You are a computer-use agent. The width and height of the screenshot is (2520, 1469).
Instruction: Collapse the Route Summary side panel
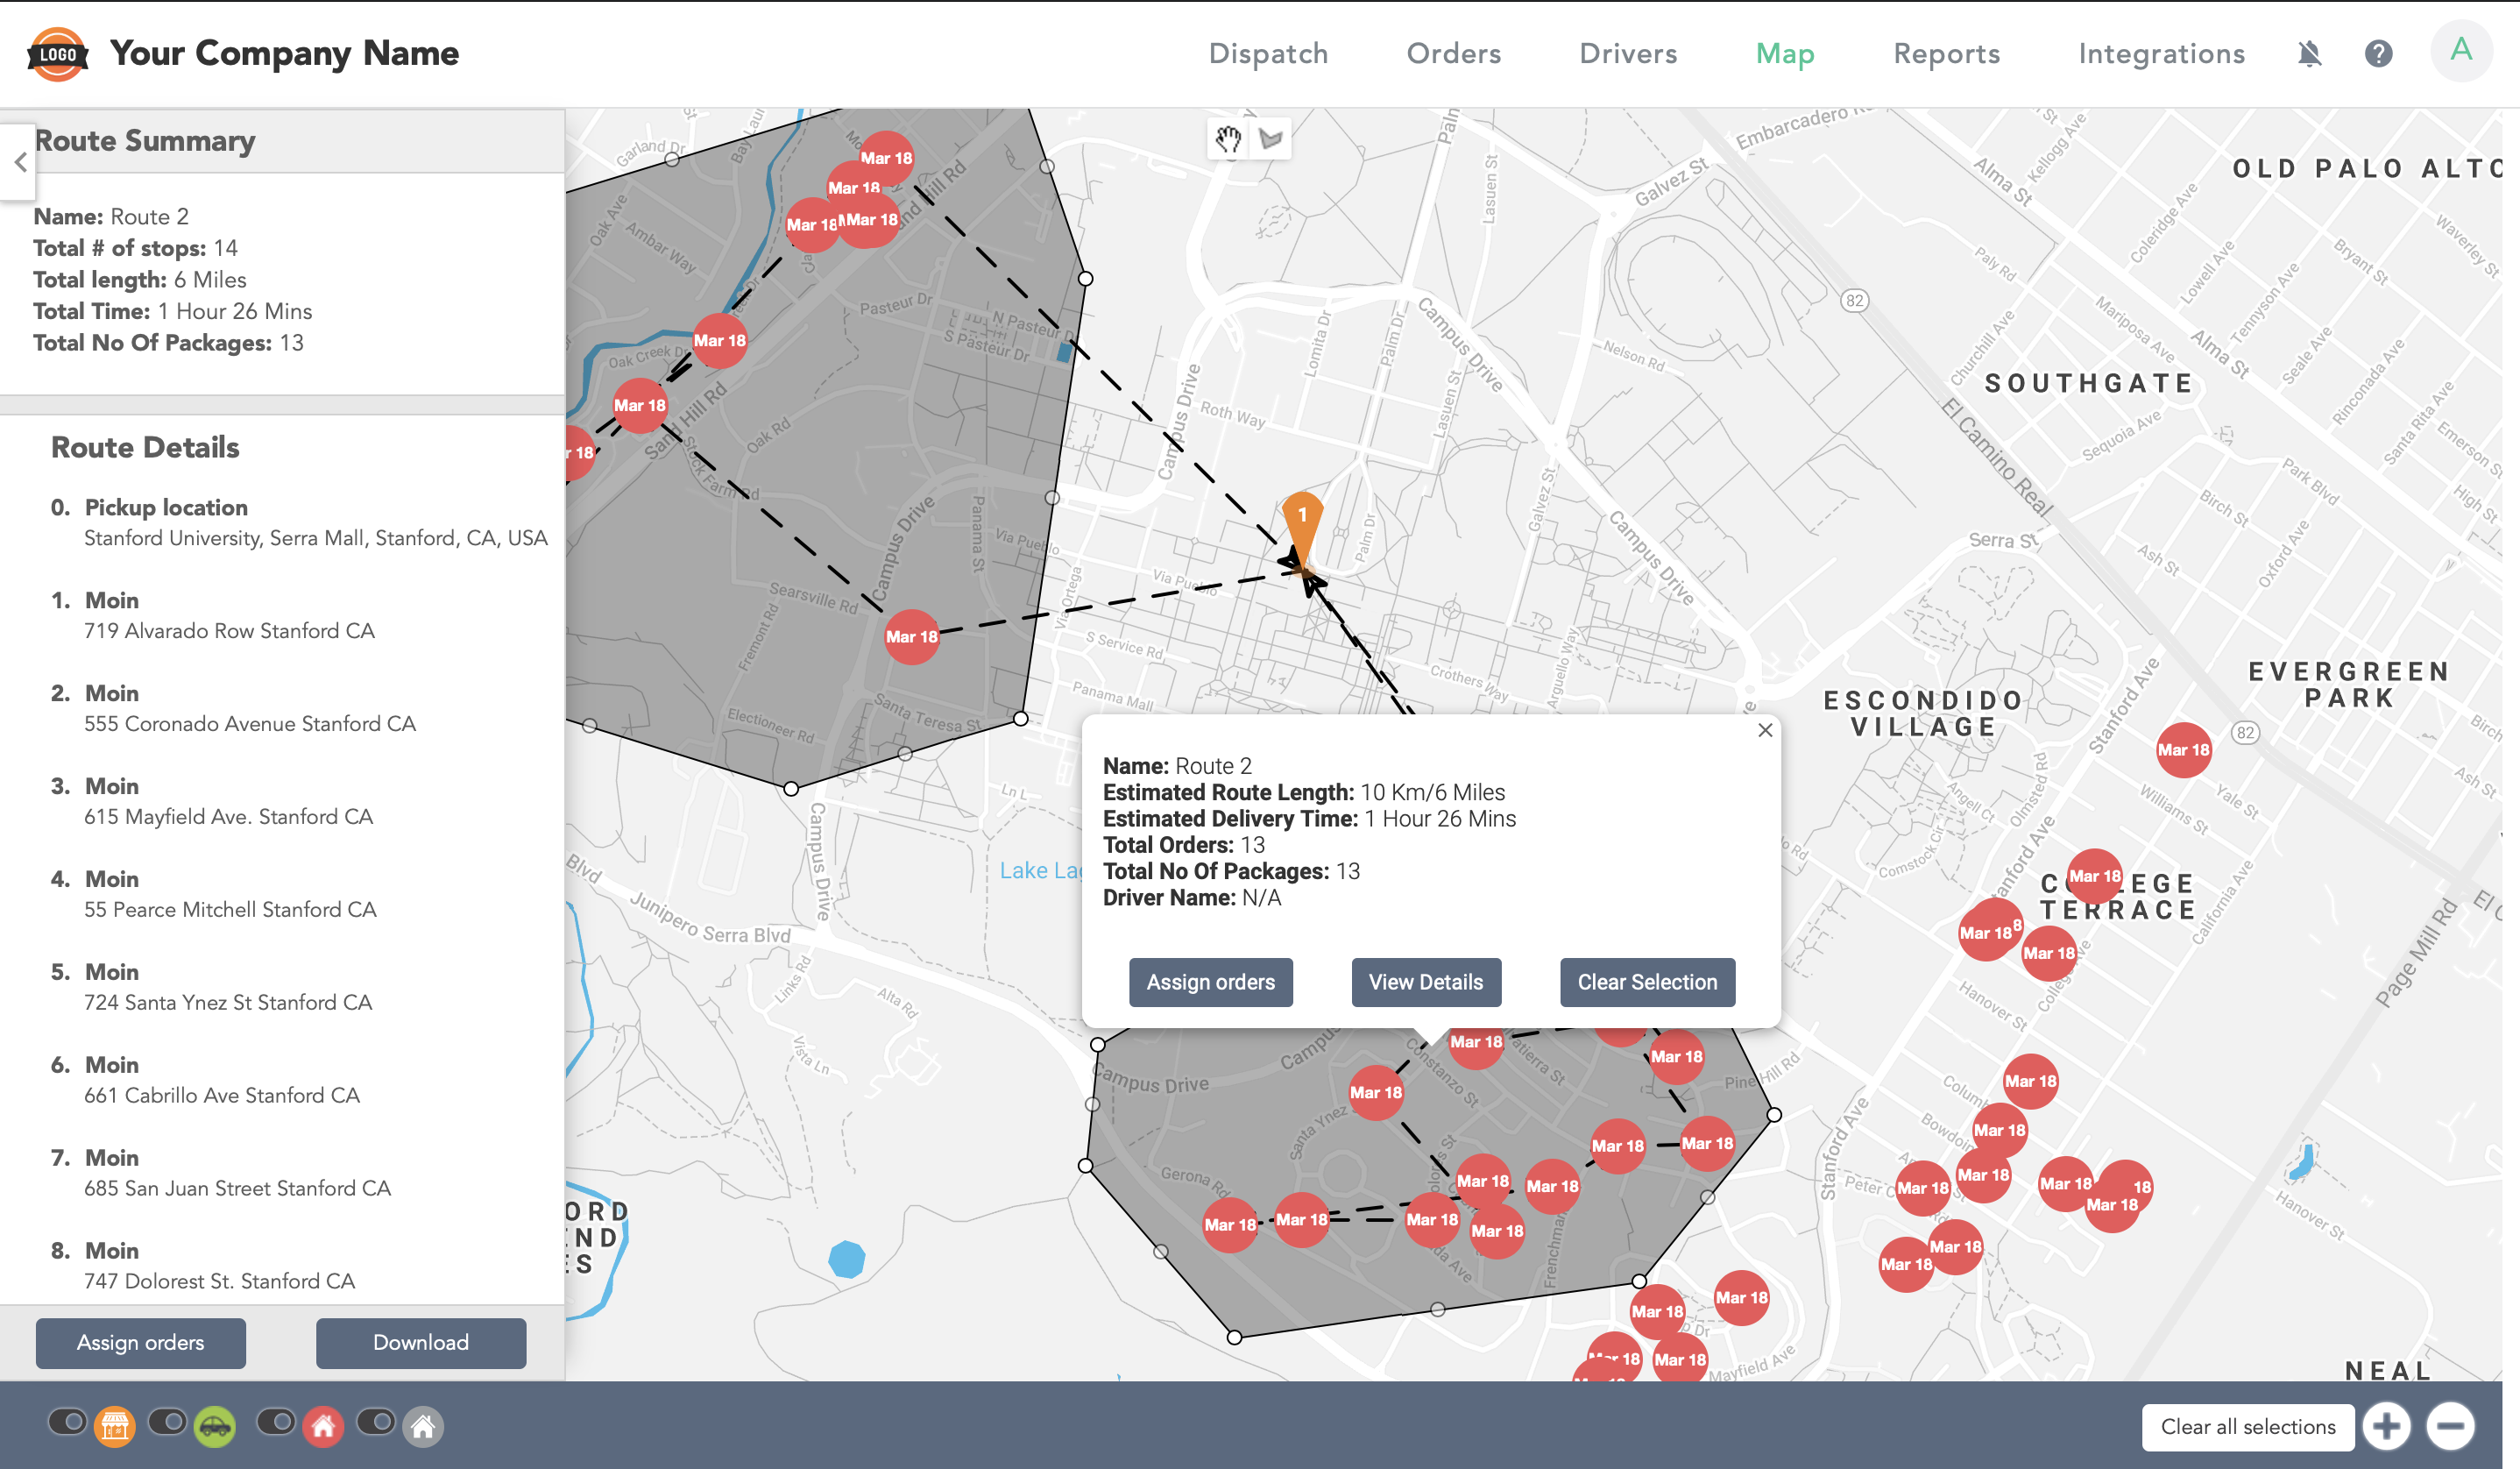(20, 162)
